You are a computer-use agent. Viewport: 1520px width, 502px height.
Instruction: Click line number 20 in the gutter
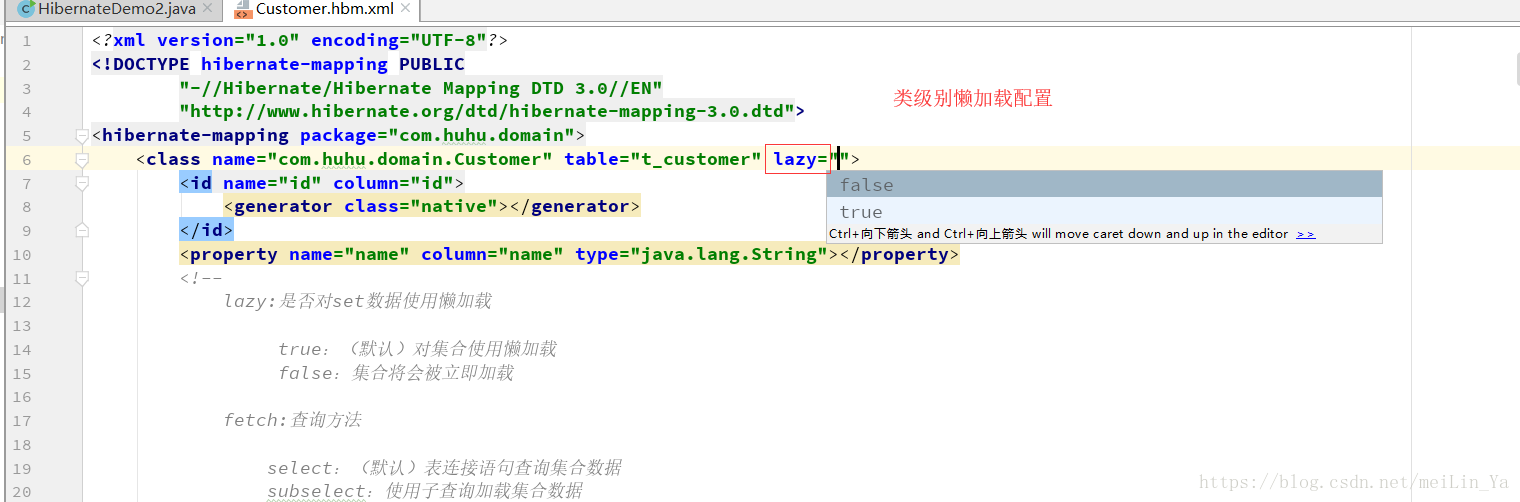(22, 491)
